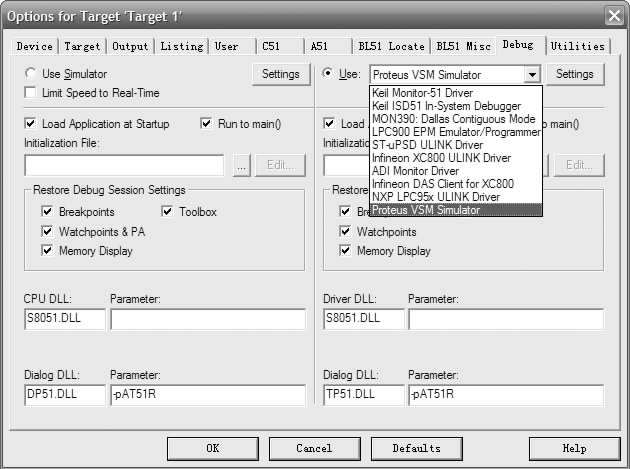Choose ADI Monitor Driver

[456, 171]
